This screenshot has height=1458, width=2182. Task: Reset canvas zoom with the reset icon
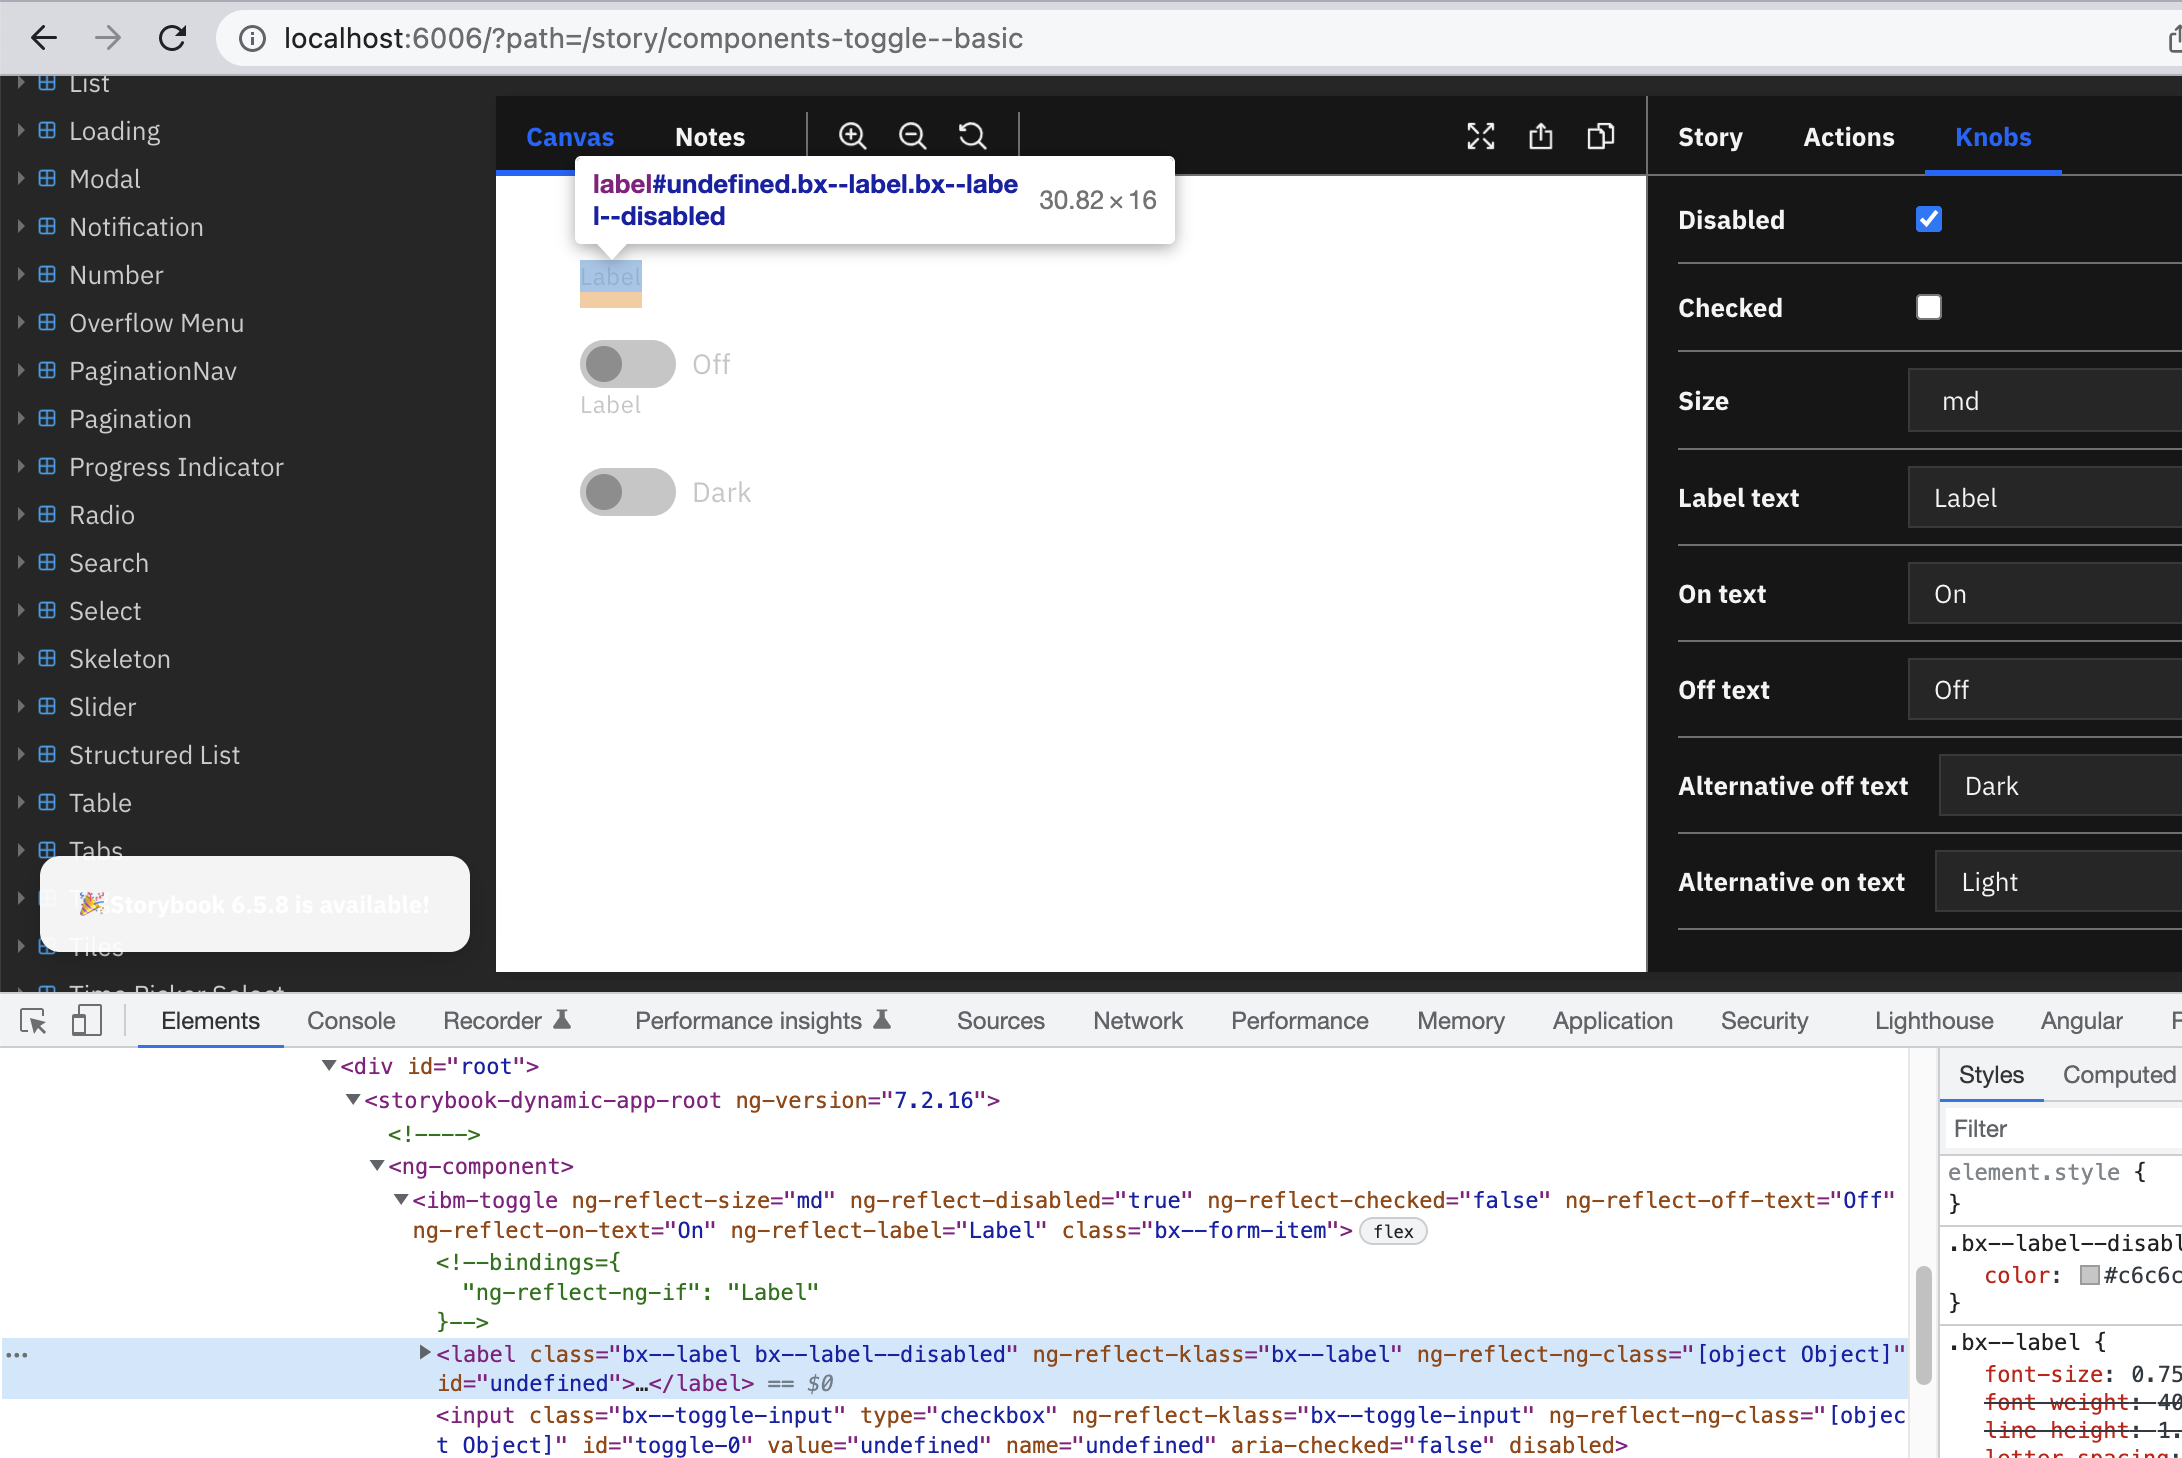[972, 135]
